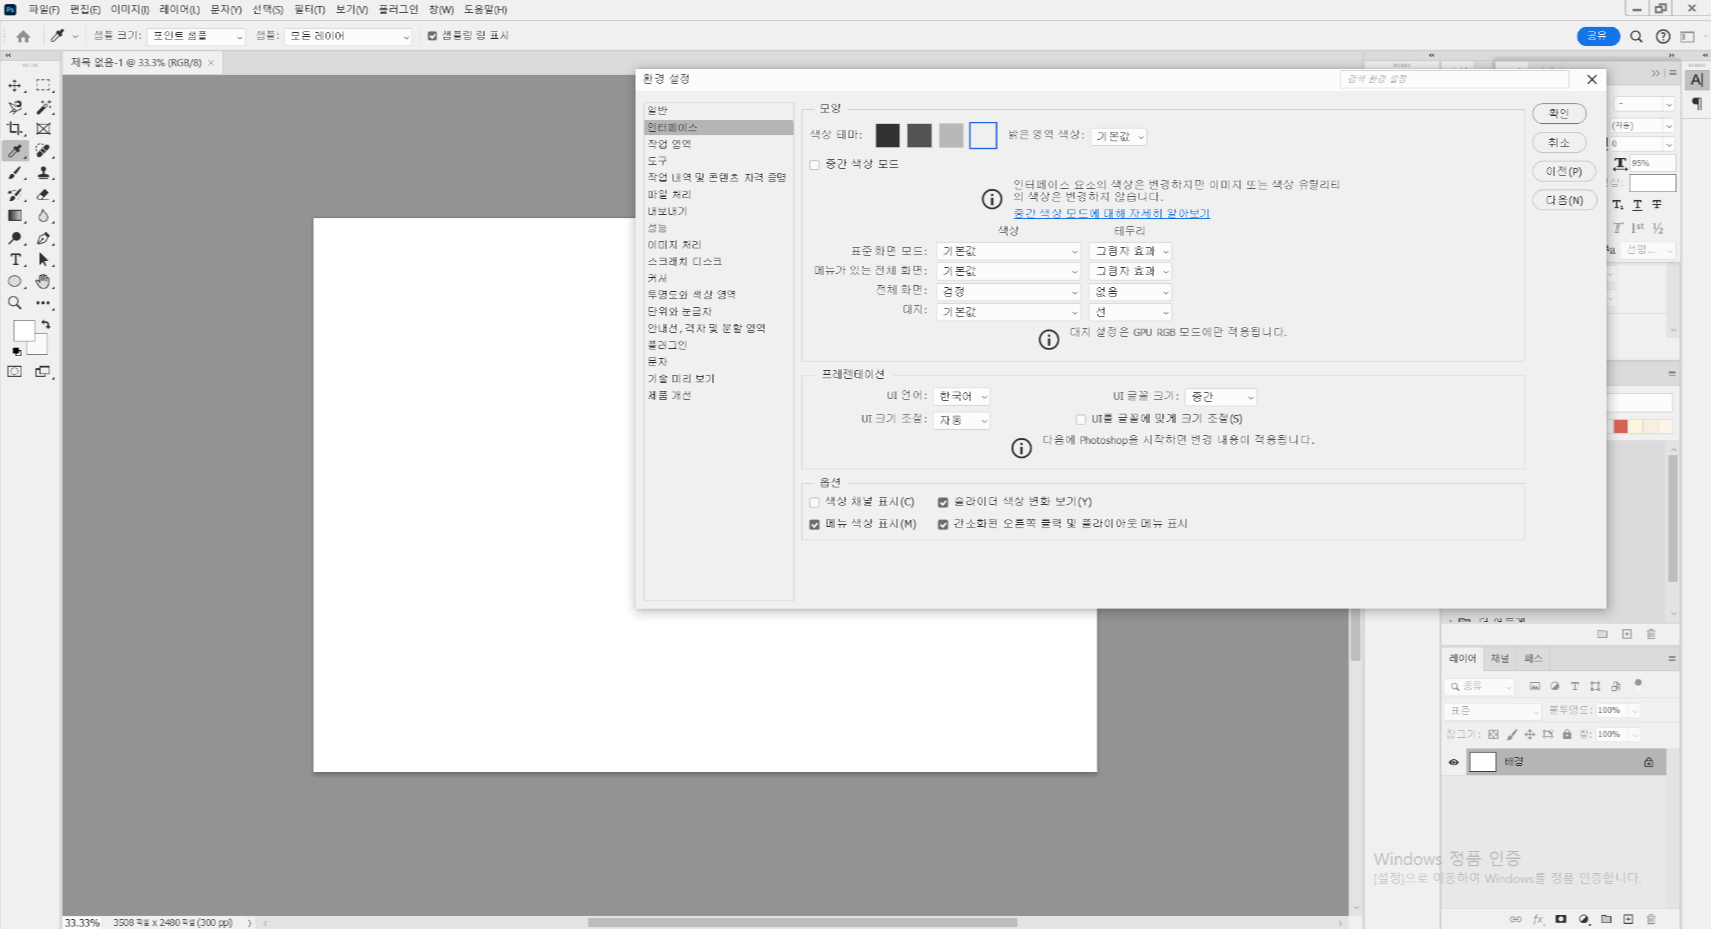Toggle 샘플링 링 표시 in options bar
Viewport: 1711px width, 929px height.
coord(432,36)
